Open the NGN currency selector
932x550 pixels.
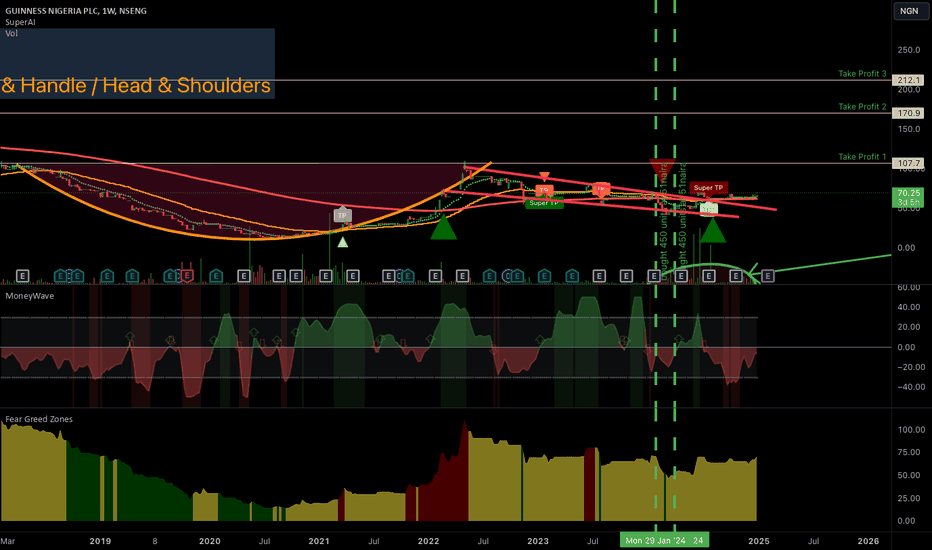[x=909, y=11]
